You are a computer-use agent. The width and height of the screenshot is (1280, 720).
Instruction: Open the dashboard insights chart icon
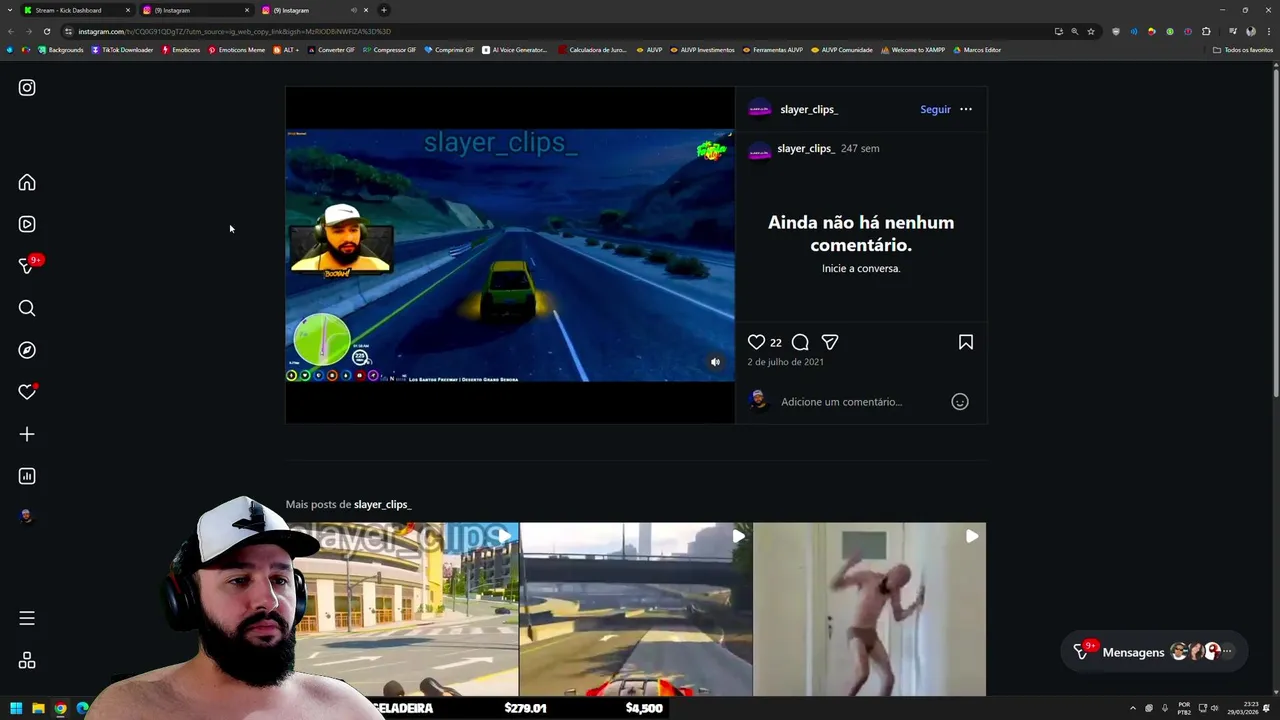coord(27,476)
